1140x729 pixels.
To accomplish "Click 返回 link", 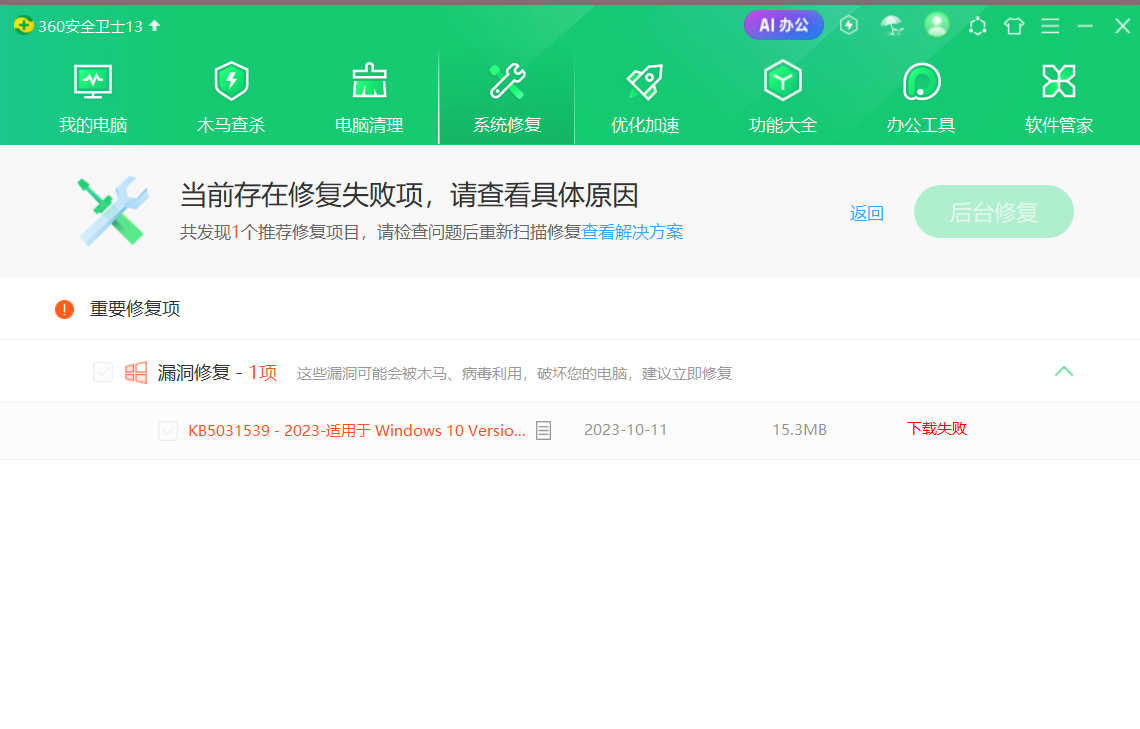I will [x=867, y=213].
